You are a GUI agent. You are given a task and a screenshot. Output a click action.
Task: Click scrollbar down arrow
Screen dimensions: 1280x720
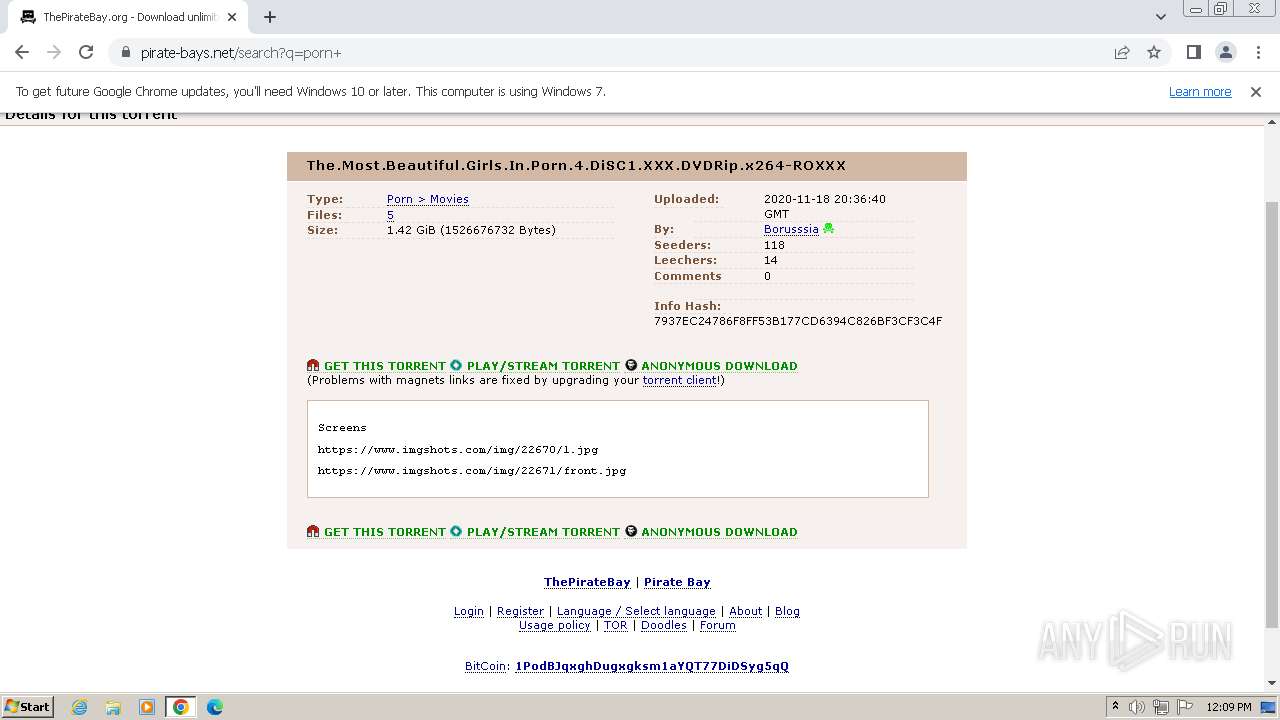tap(1271, 683)
